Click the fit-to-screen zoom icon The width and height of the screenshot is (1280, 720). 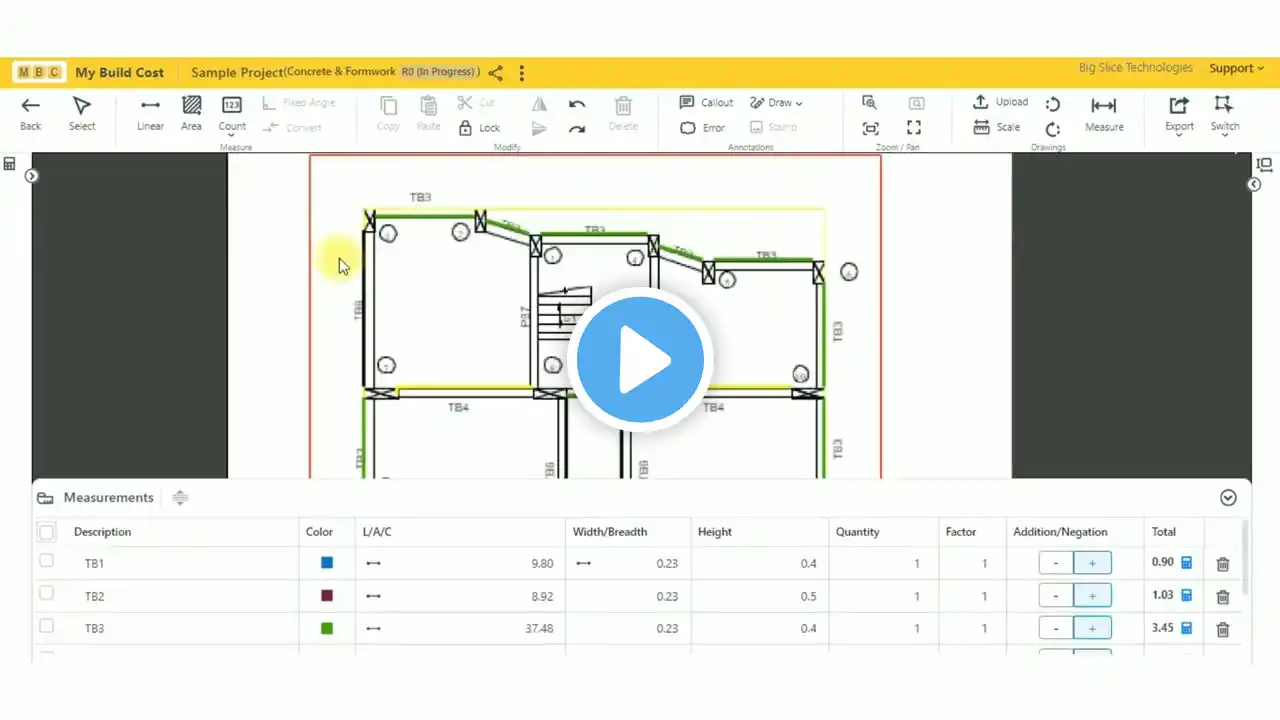[x=870, y=128]
